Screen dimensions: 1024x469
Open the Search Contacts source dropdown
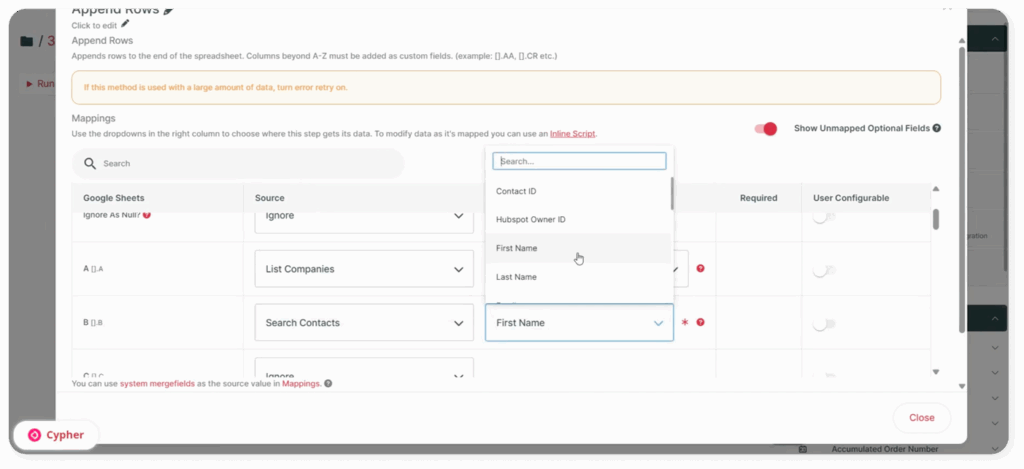click(364, 323)
